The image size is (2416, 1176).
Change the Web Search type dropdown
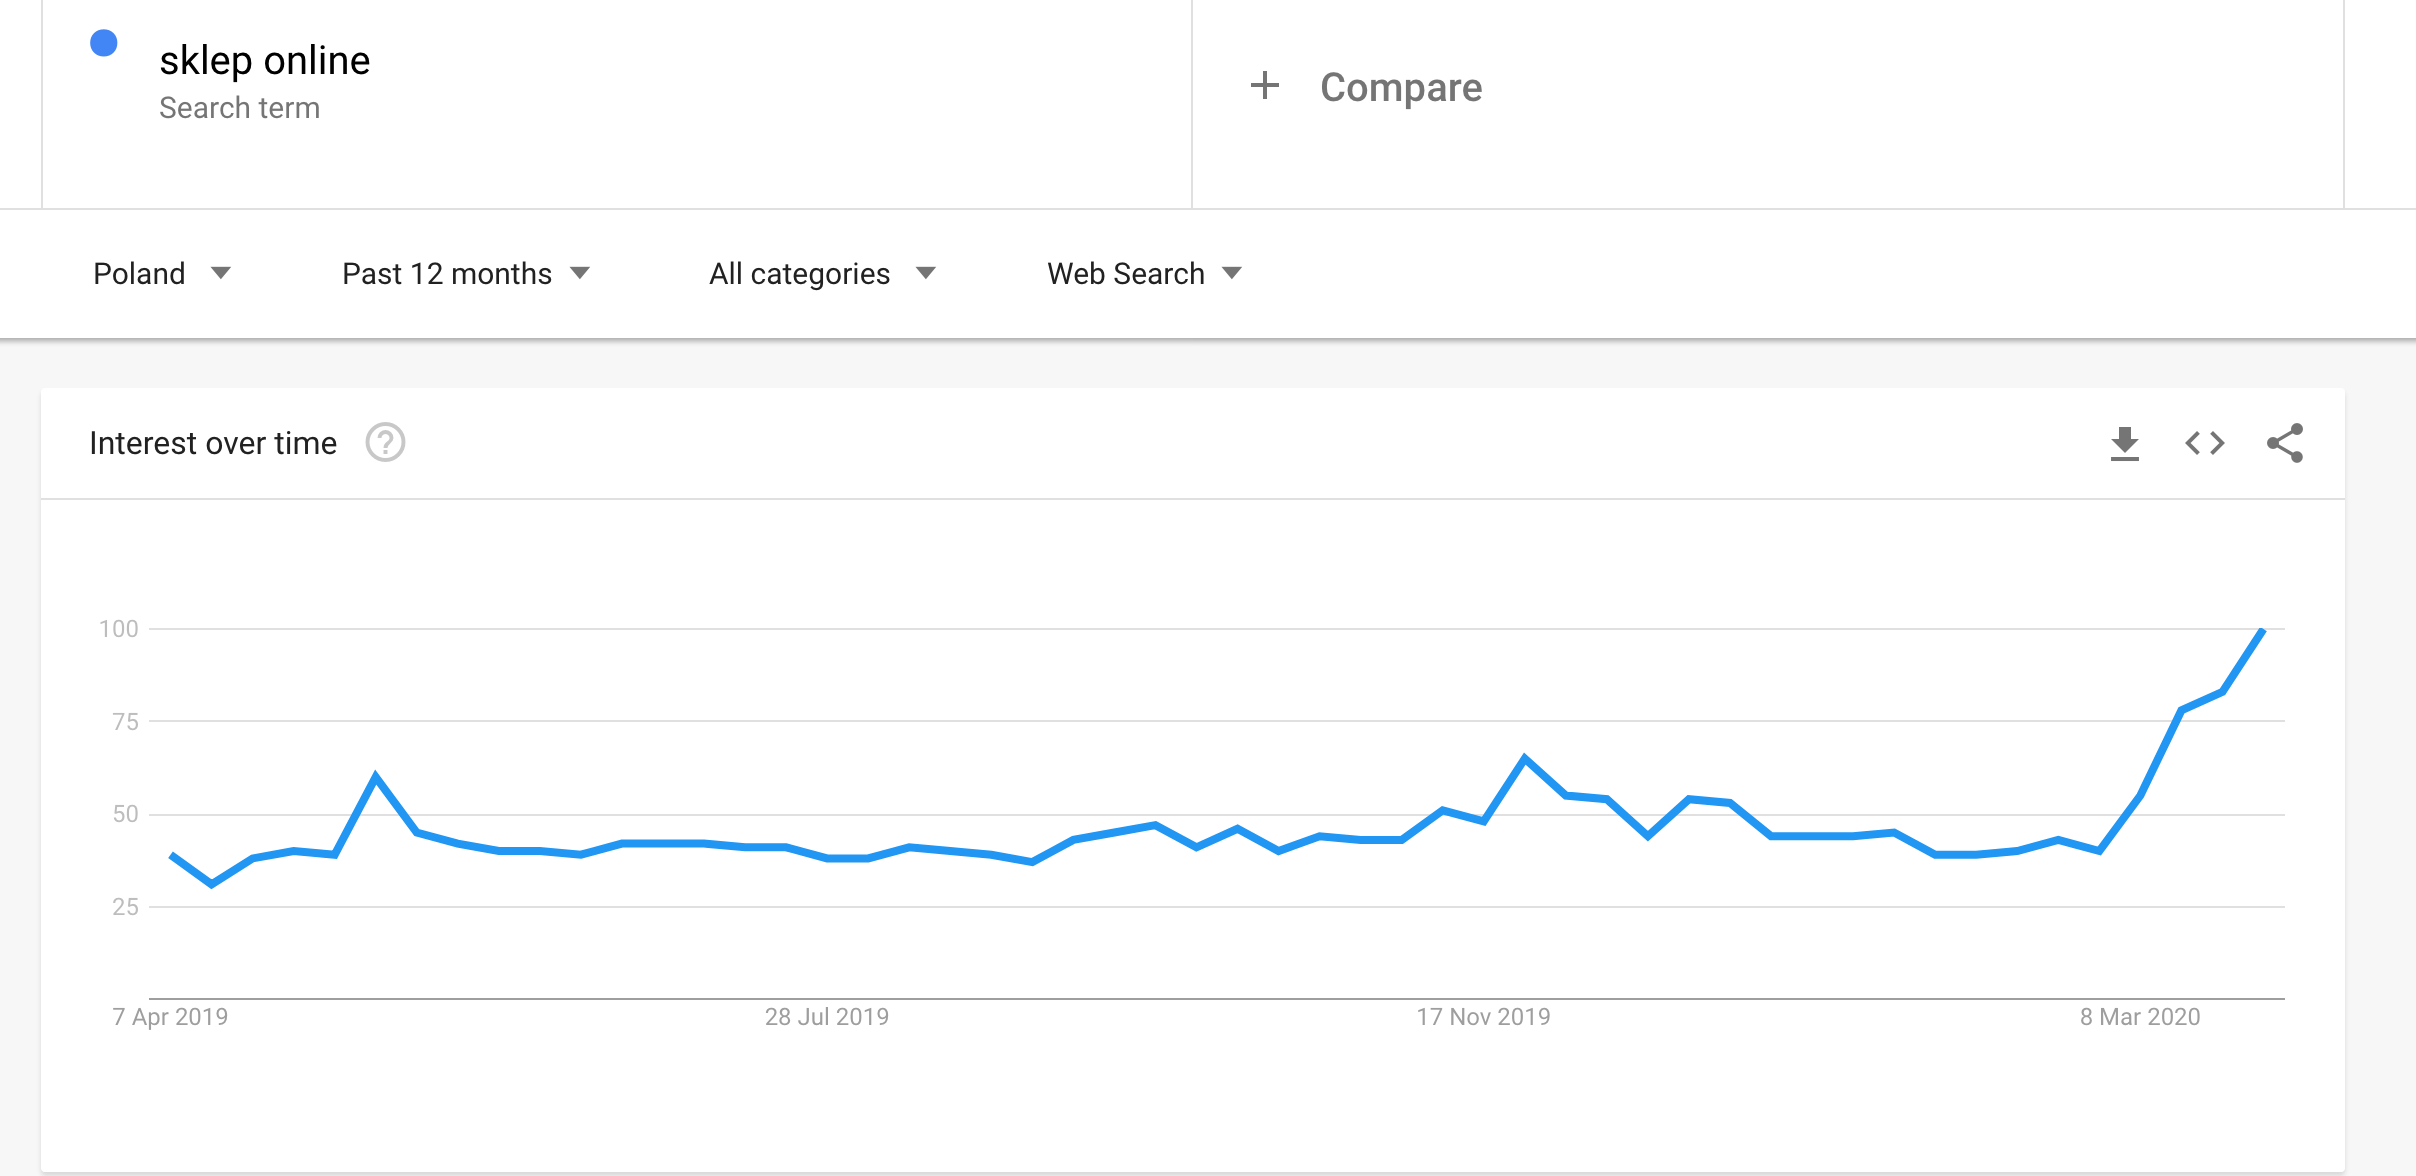tap(1144, 273)
